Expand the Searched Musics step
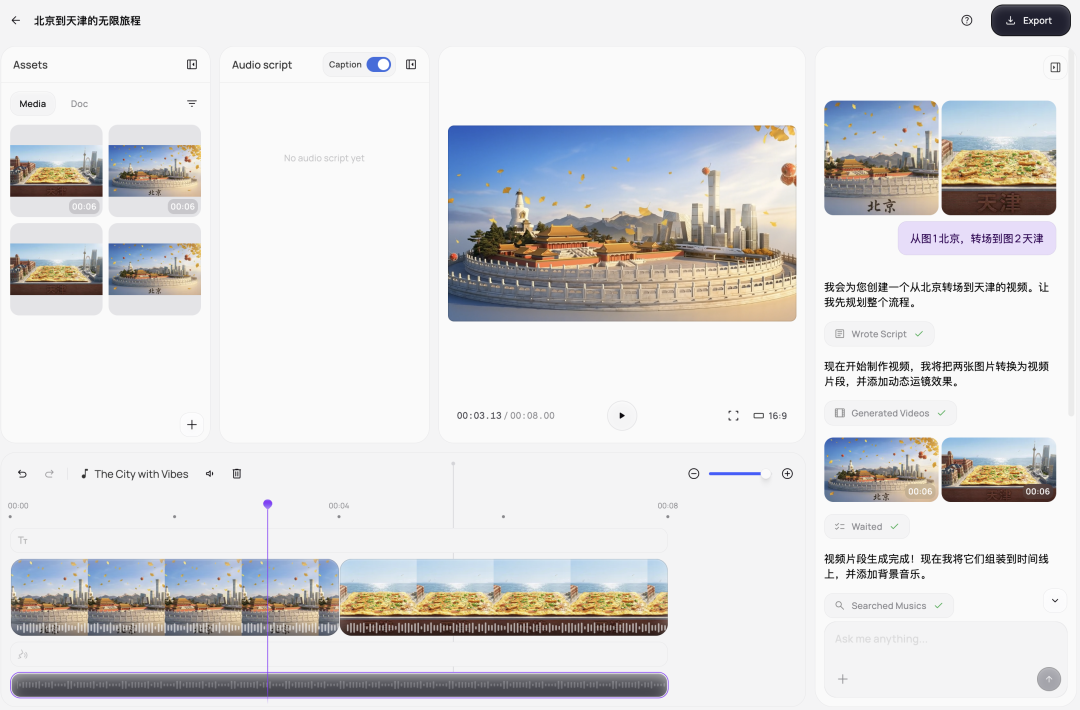1080x710 pixels. (x=889, y=606)
